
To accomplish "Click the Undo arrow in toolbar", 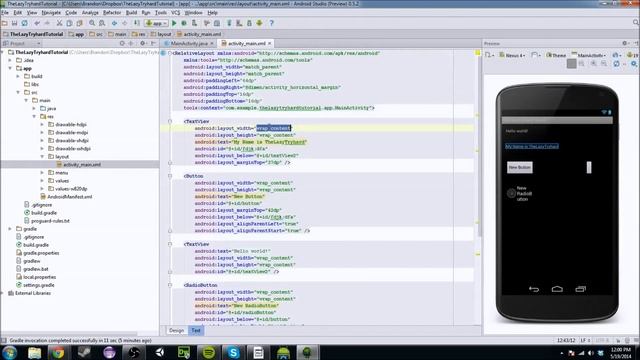I will pos(37,23).
